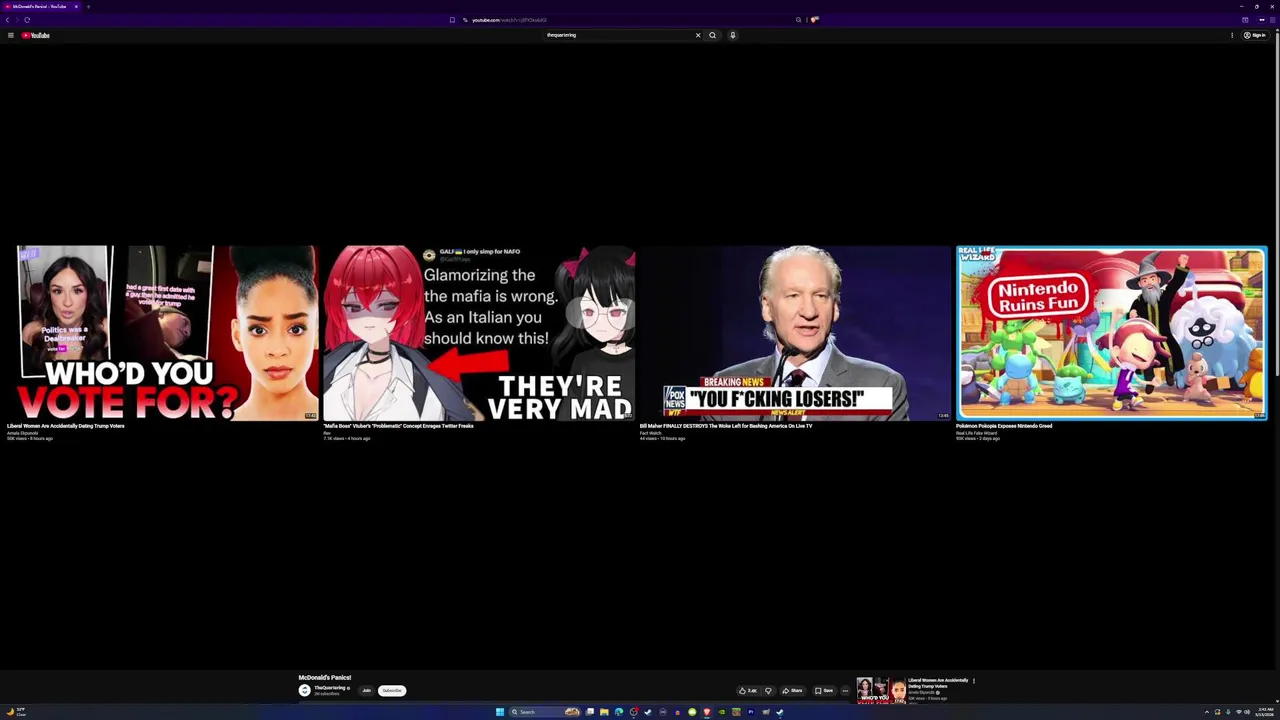Click the Share button
Image resolution: width=1280 pixels, height=720 pixels.
coord(792,690)
